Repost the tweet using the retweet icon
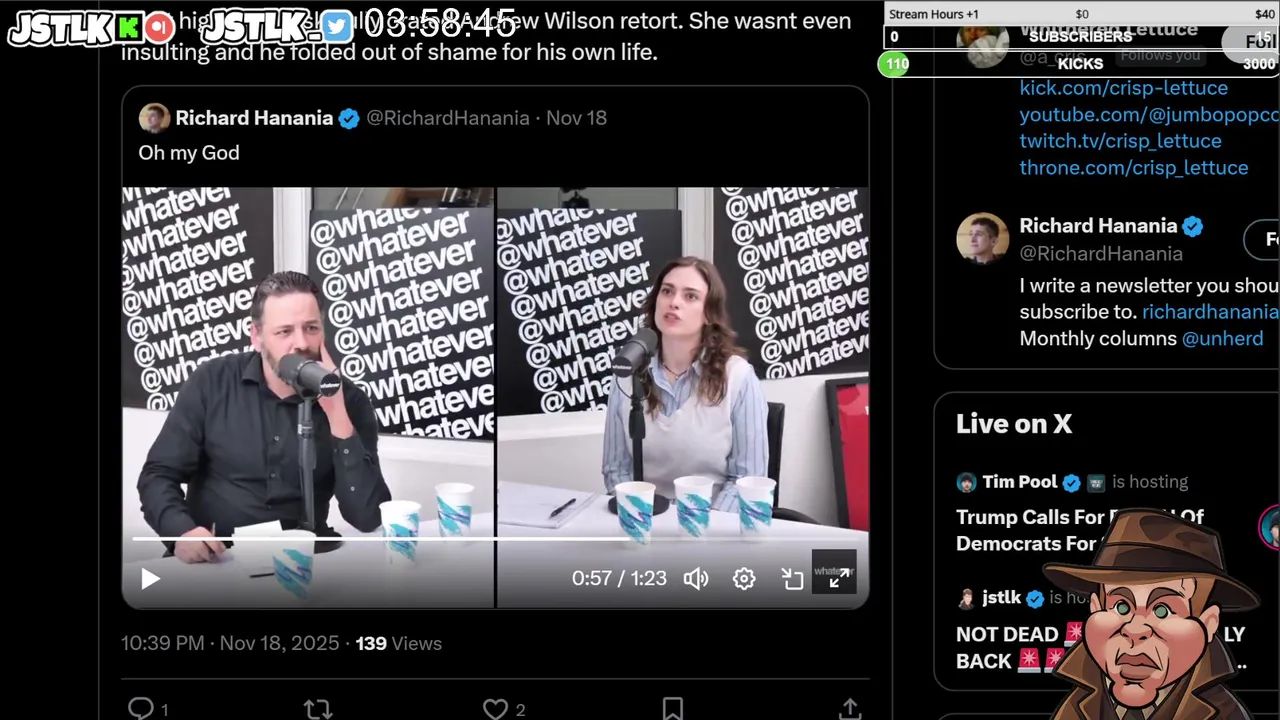Viewport: 1280px width, 720px height. (318, 709)
